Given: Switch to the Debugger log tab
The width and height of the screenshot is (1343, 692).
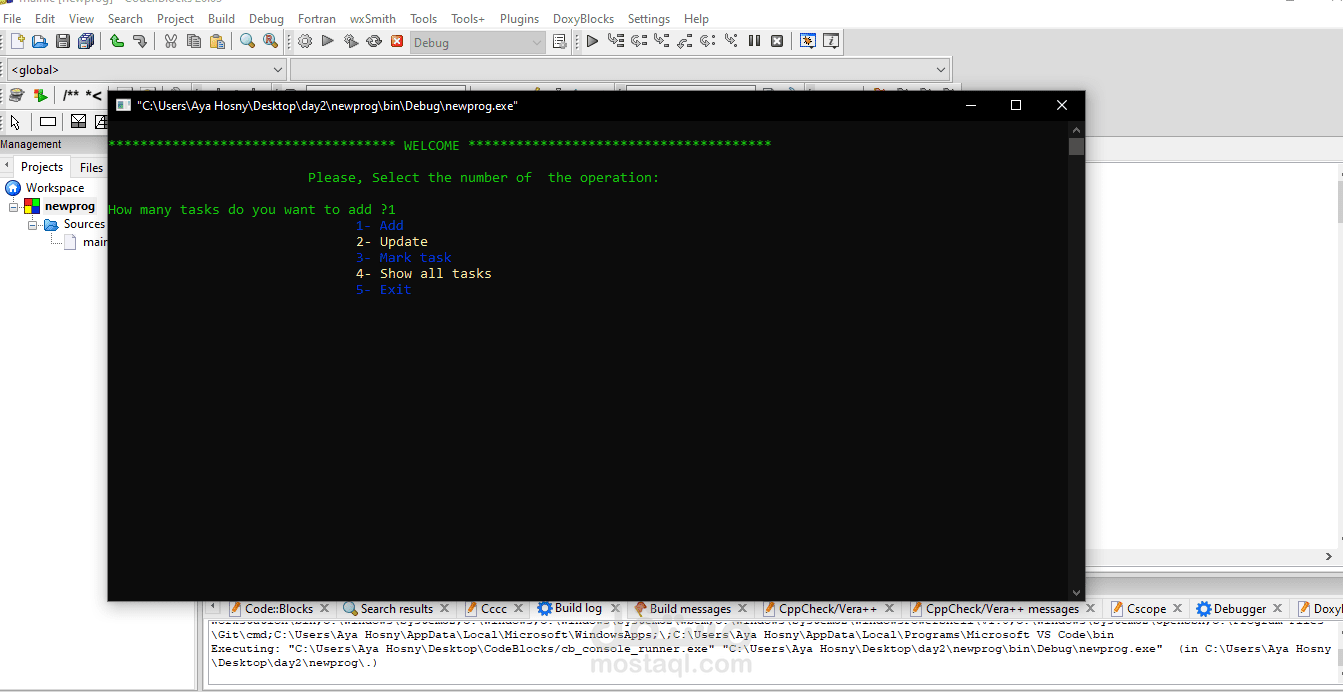Looking at the screenshot, I should [x=1239, y=608].
